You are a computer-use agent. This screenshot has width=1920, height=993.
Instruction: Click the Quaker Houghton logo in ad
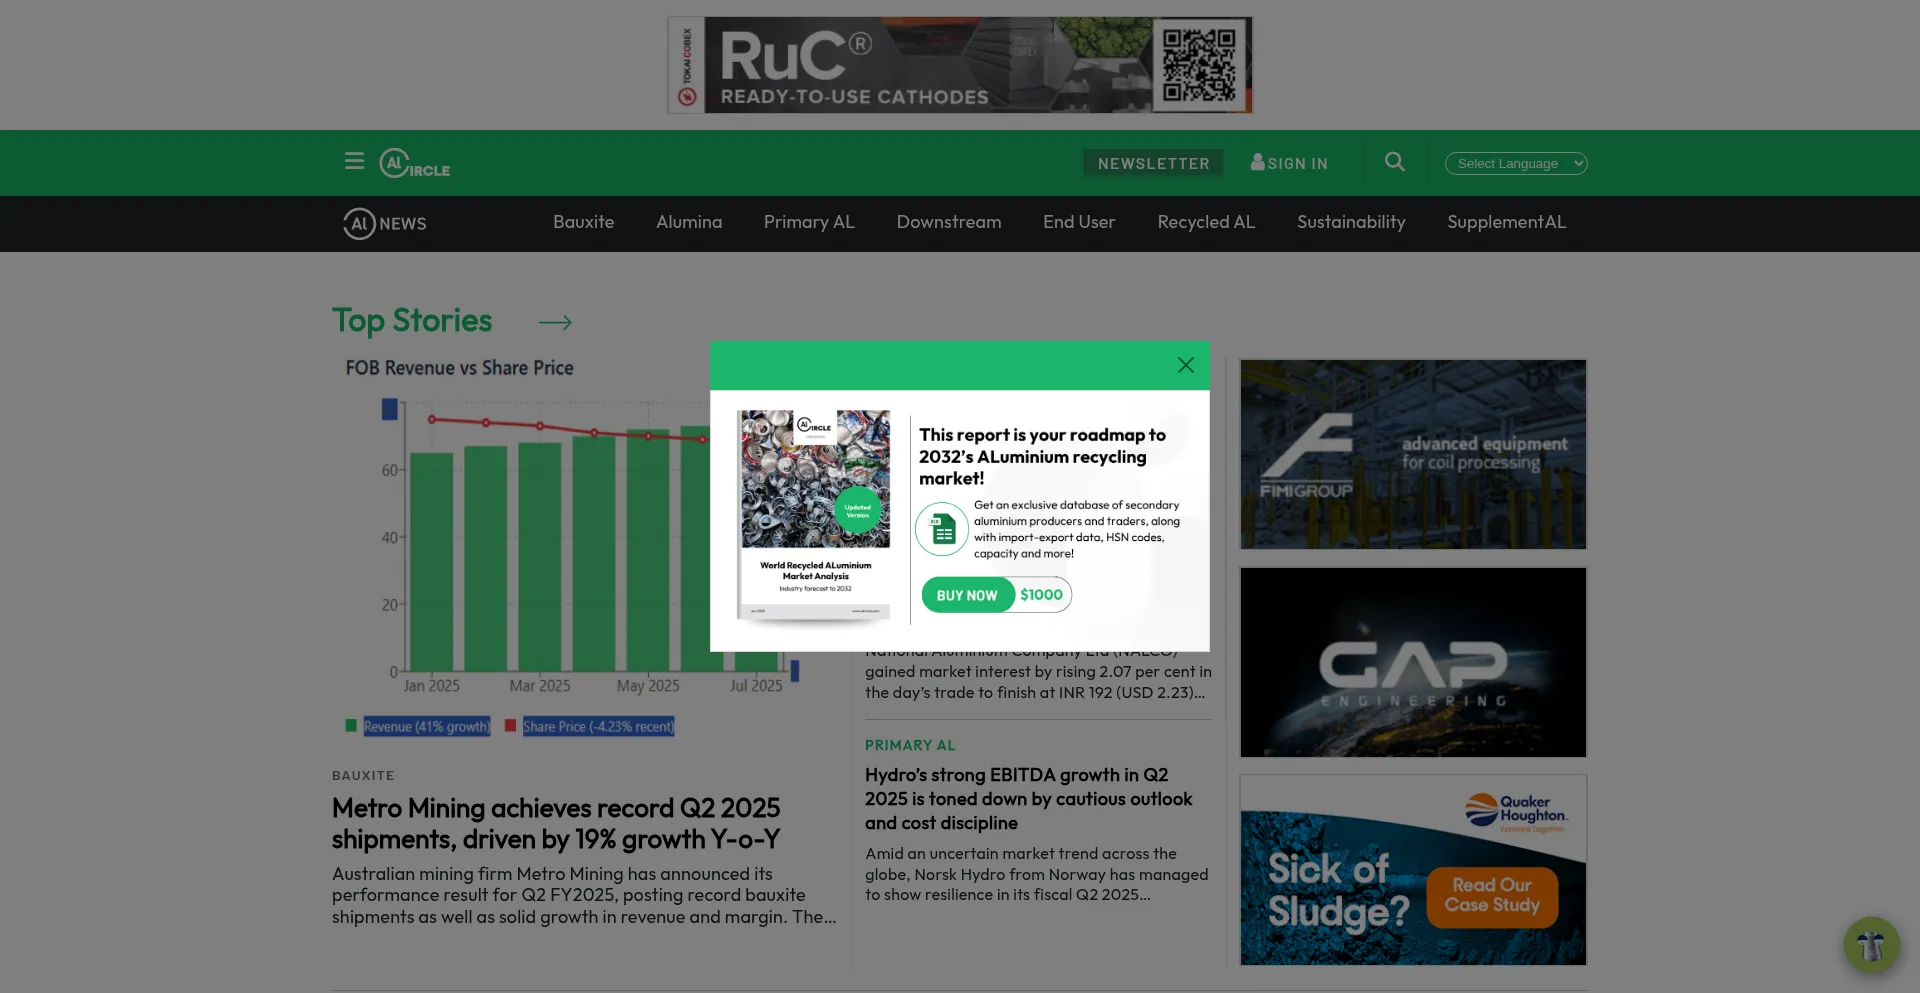coord(1516,812)
